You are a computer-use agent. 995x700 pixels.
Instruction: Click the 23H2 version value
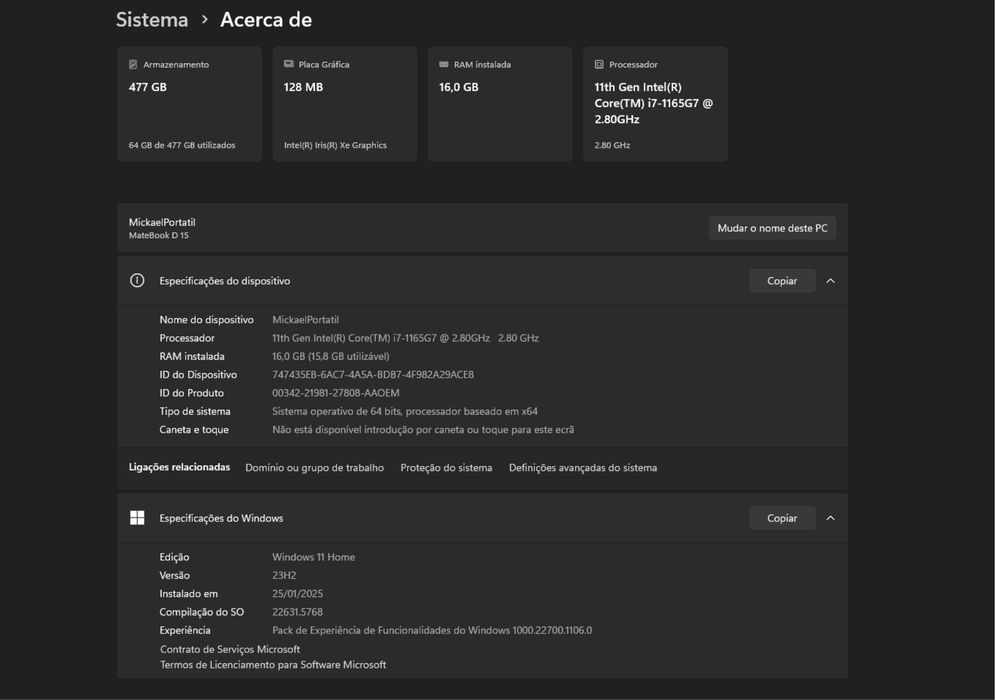click(284, 575)
